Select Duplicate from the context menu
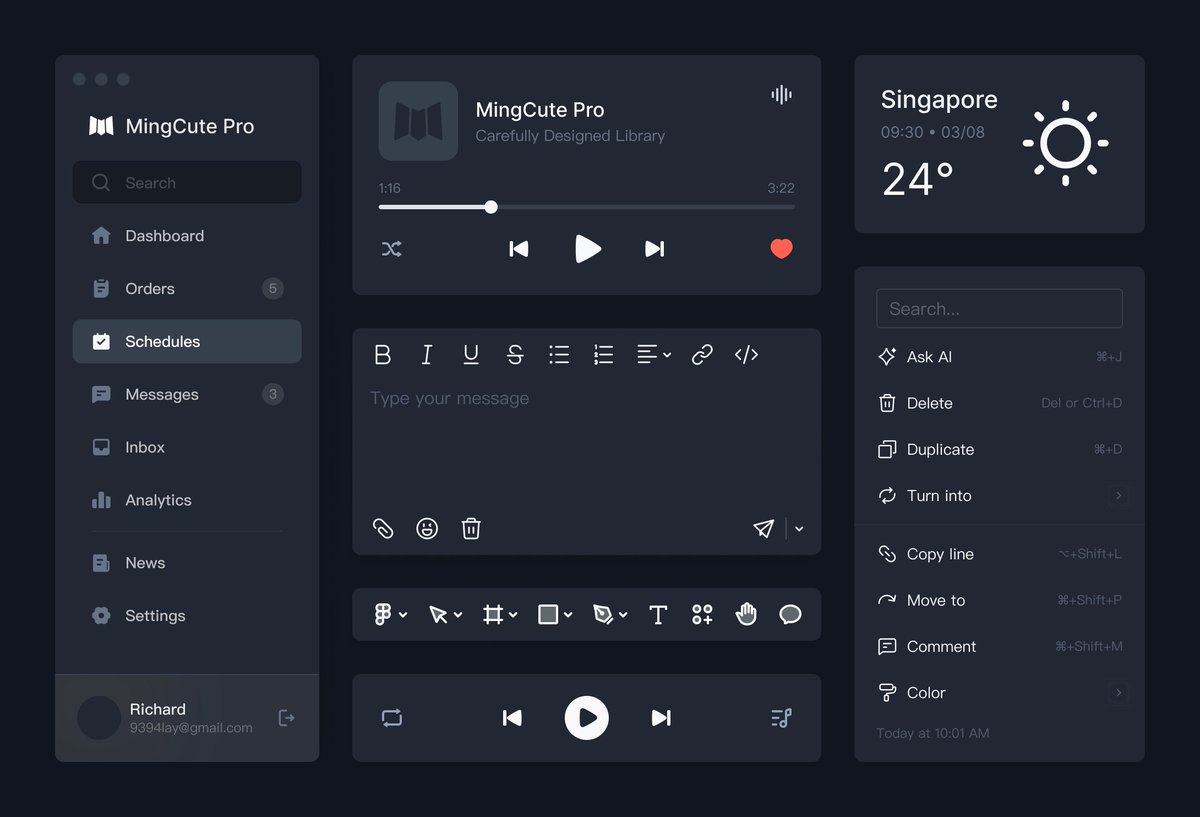This screenshot has height=817, width=1200. tap(999, 449)
